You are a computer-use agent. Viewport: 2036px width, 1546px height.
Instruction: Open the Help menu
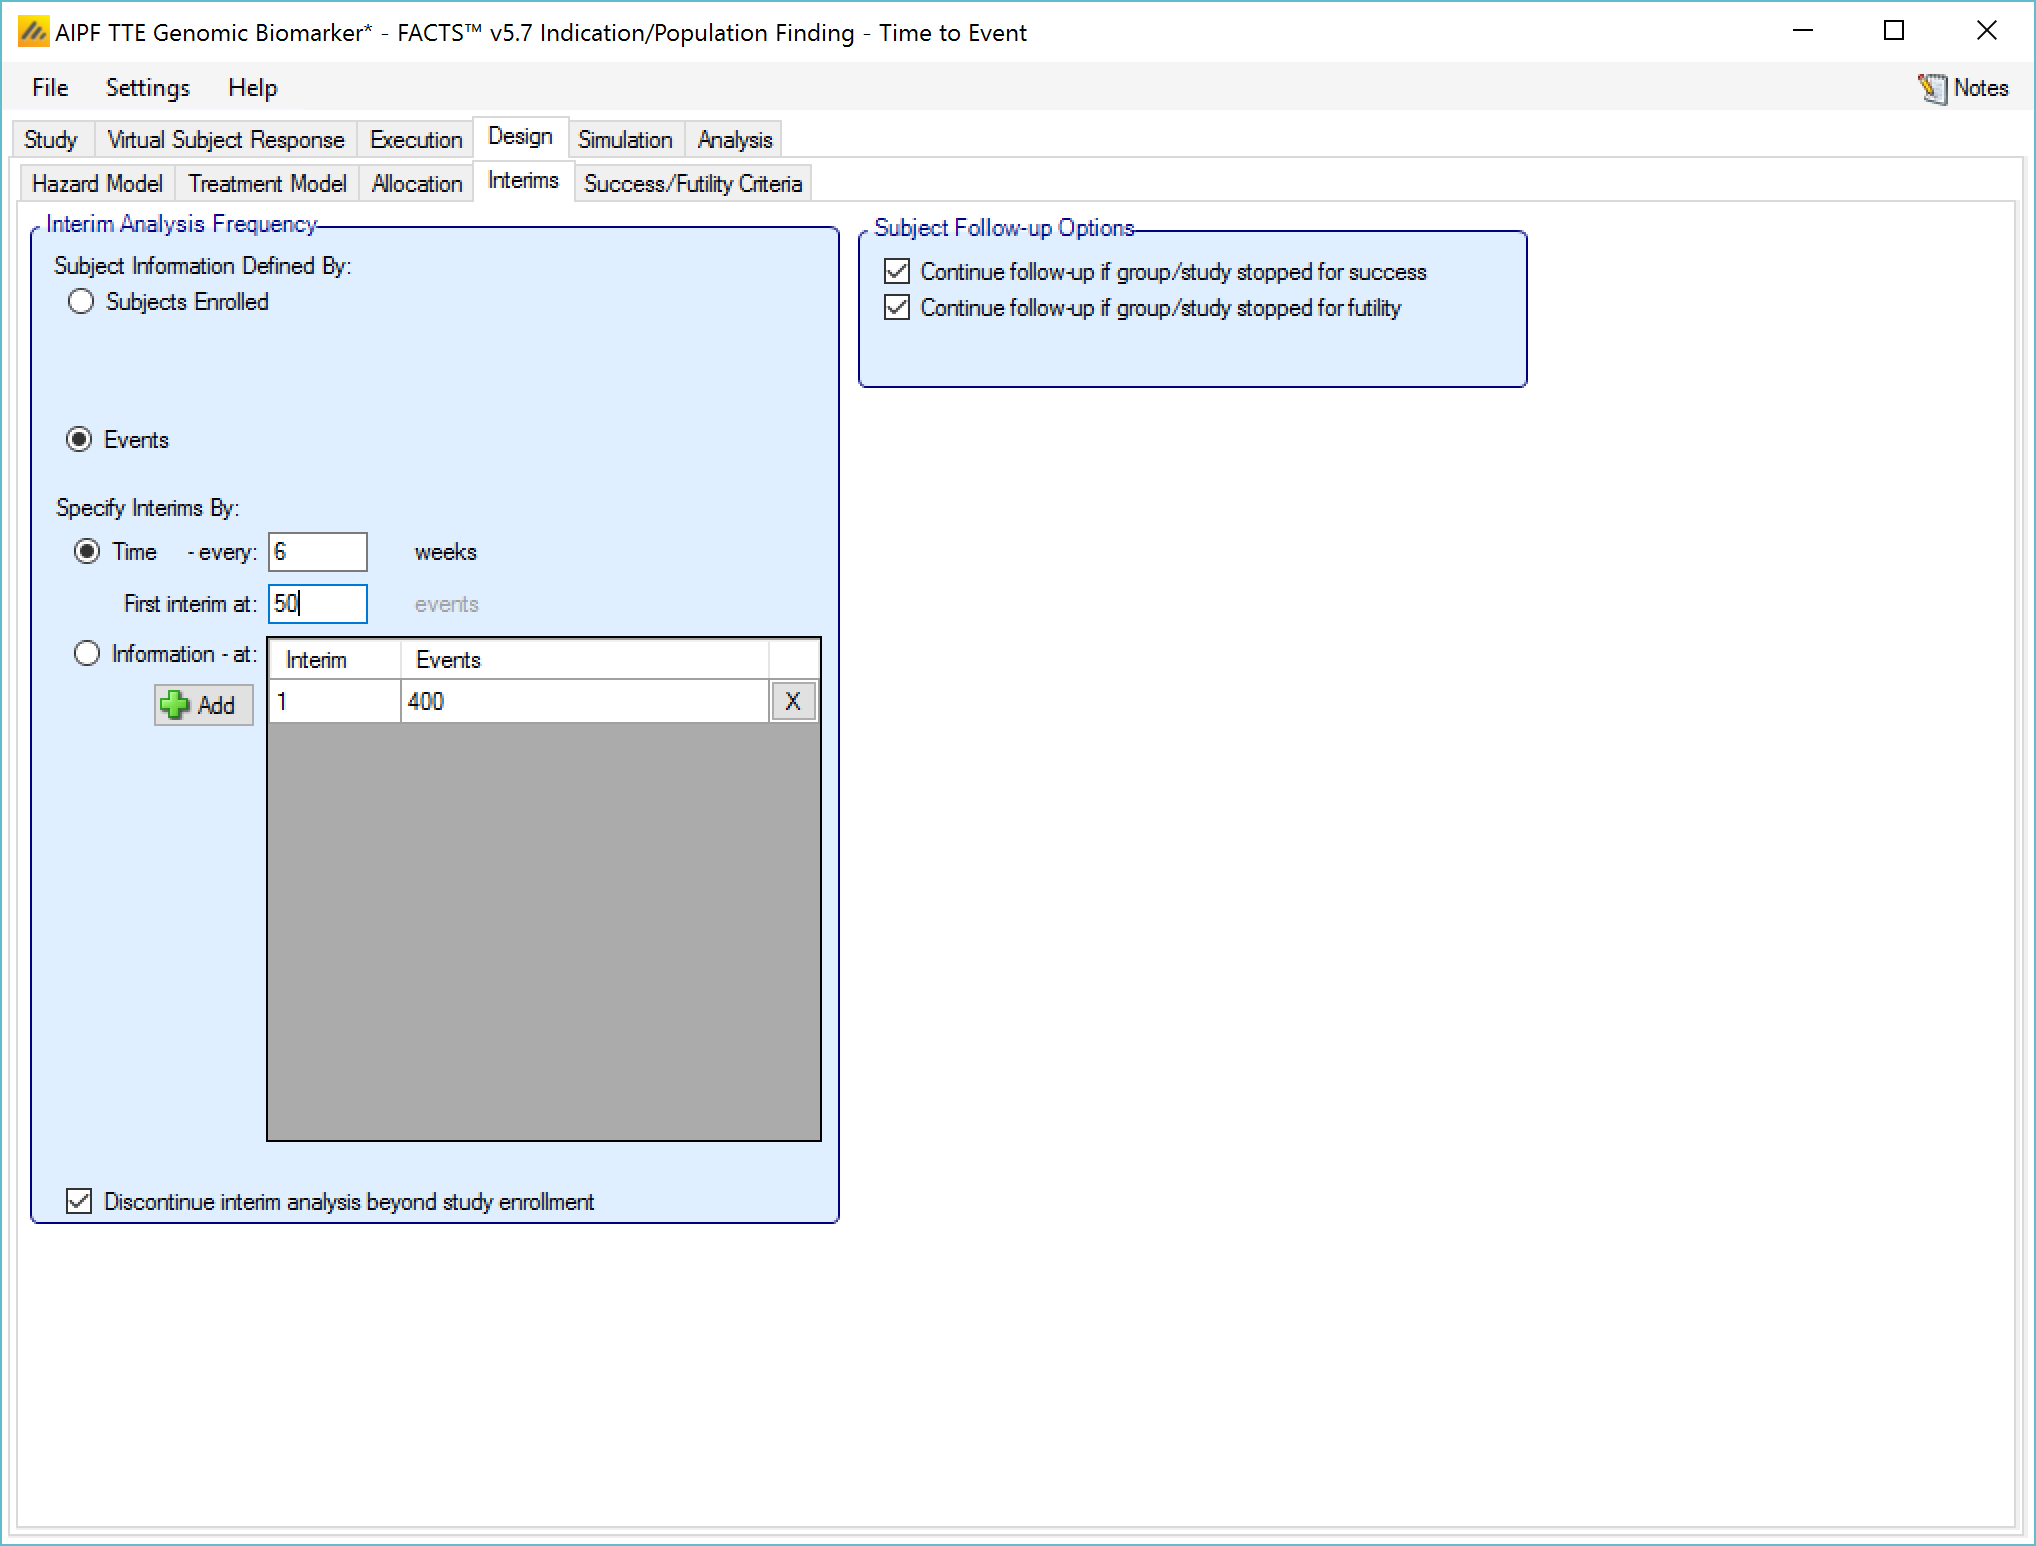click(x=252, y=88)
